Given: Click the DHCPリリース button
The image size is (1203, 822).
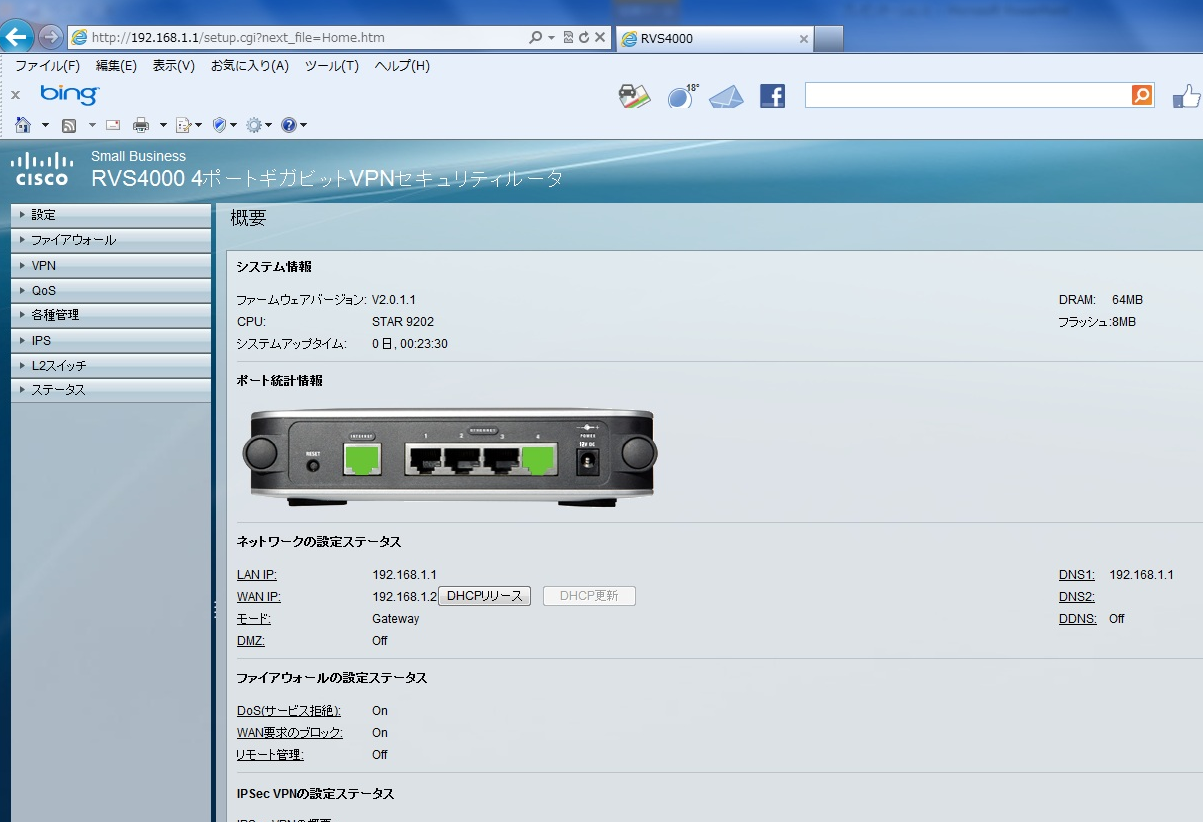Looking at the screenshot, I should 485,596.
